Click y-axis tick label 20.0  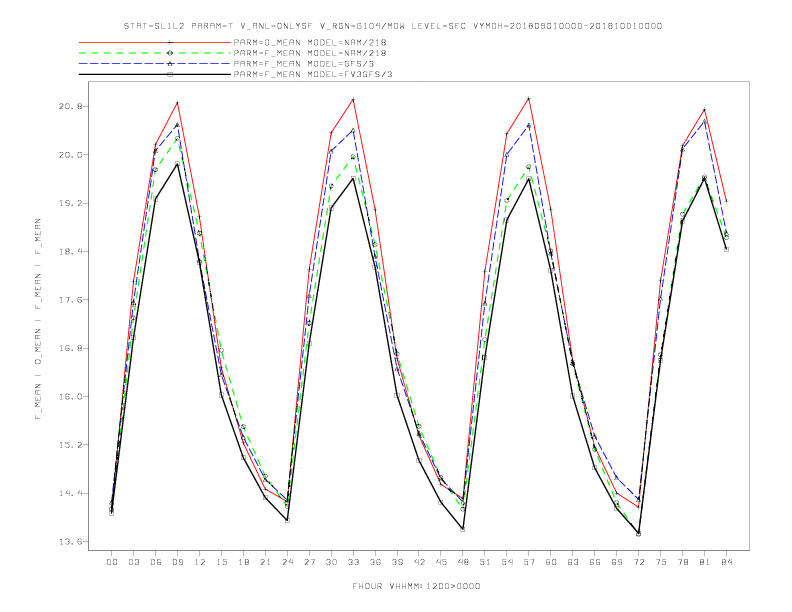pos(70,155)
